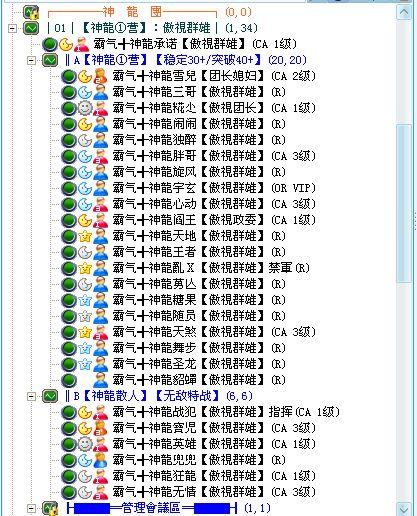Click the green channel icon beside 01【神龍①营】

point(31,28)
